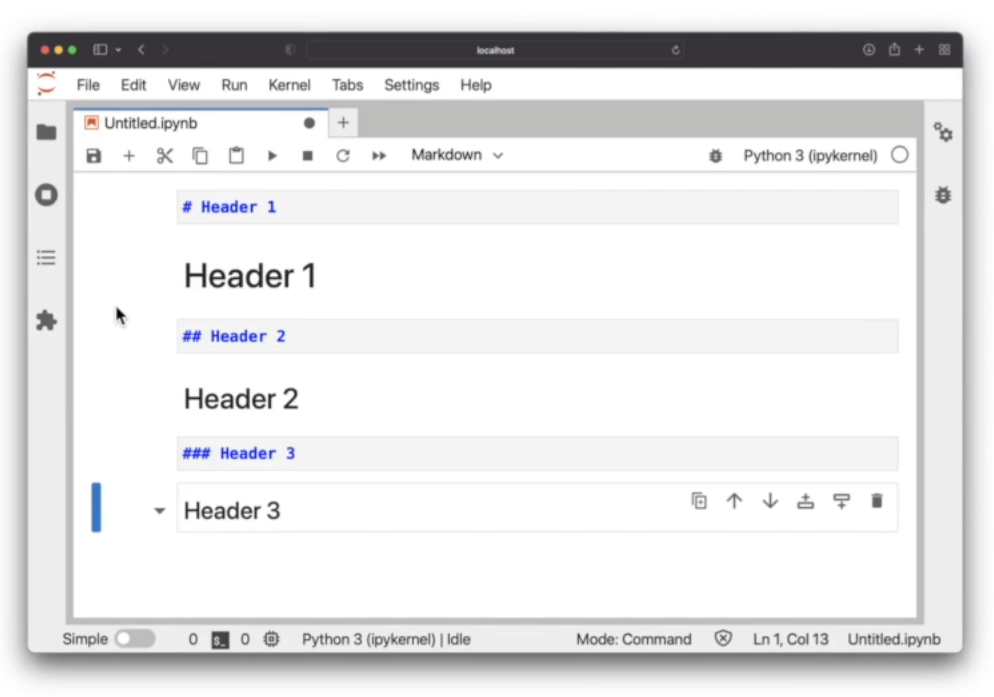The image size is (994, 697).
Task: Run the selected cell
Action: point(272,156)
